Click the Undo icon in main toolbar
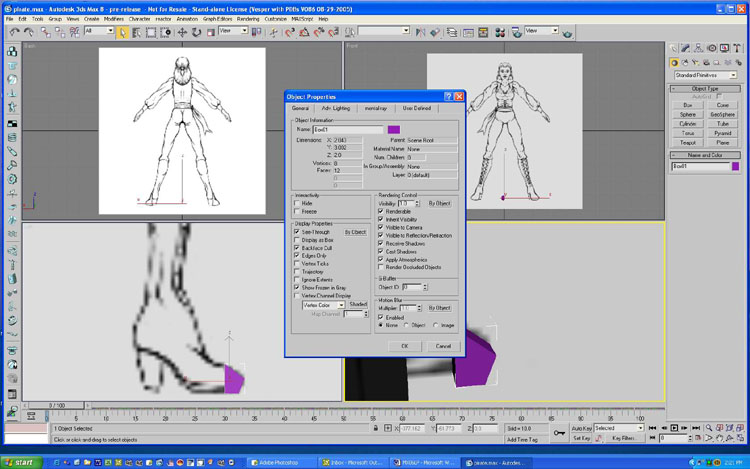The width and height of the screenshot is (750, 469). coord(14,32)
